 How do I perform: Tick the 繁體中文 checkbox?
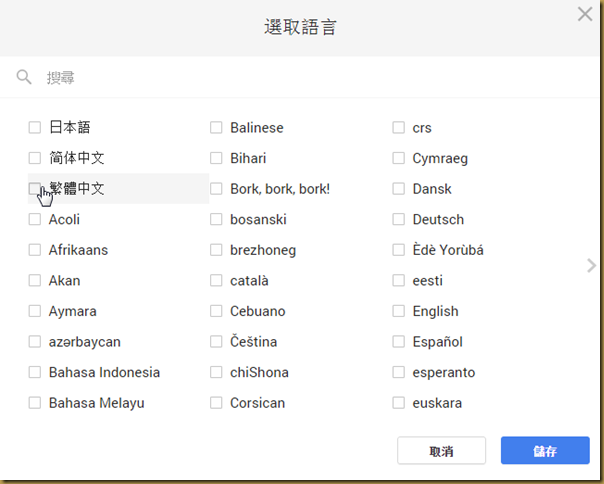[x=35, y=188]
